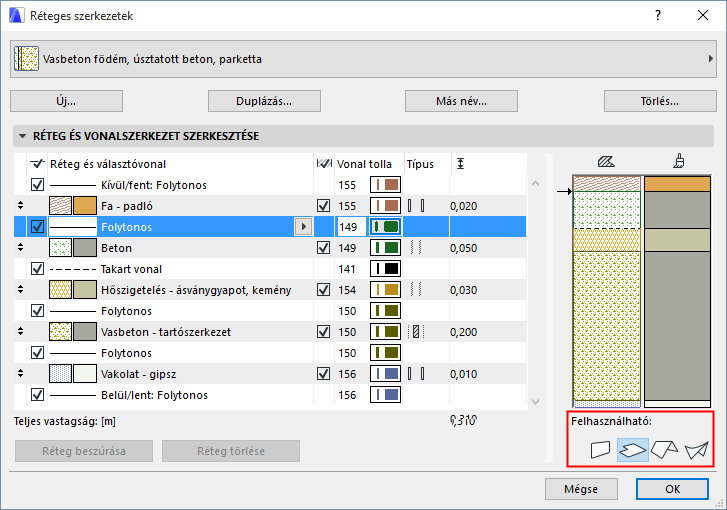Screen dimensions: 727x510
Task: Open line type popup arrow on selected Folytonos row
Action: (x=303, y=227)
